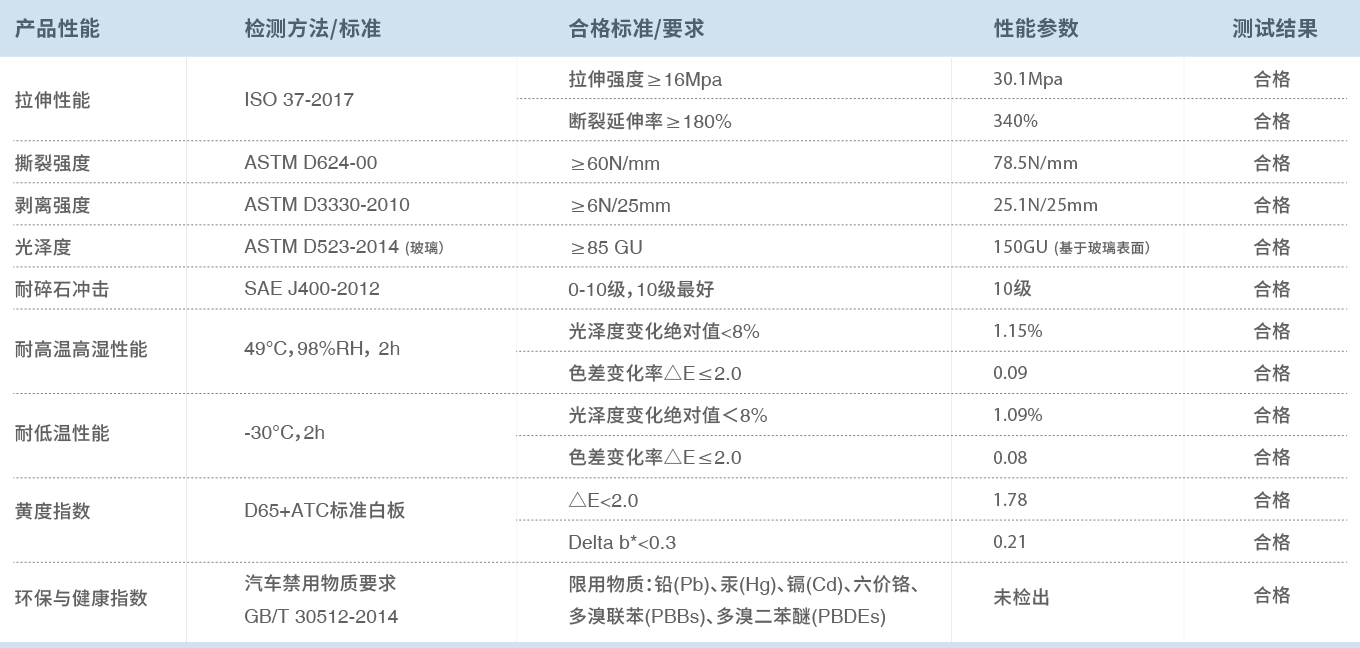
Task: Select the ASTM D624-00 cell
Action: (311, 163)
